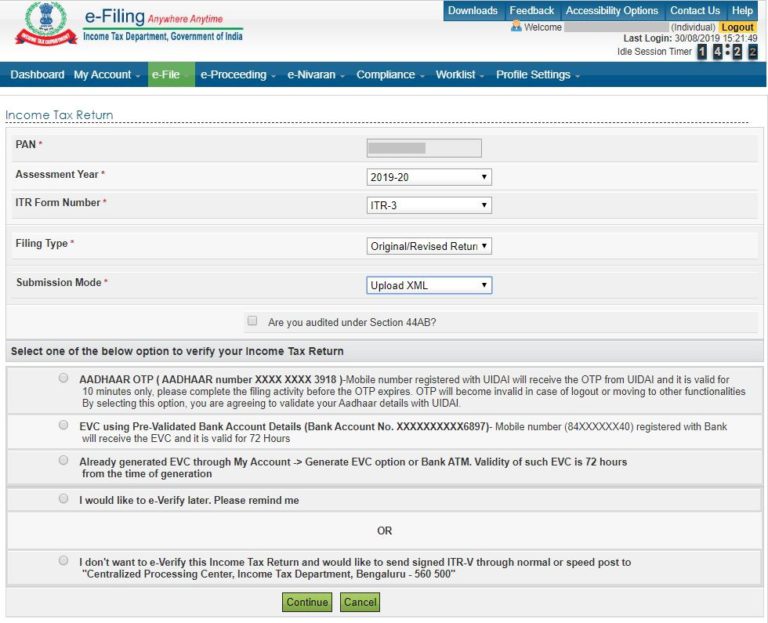This screenshot has height=623, width=768.
Task: Tick the audited under Section 44AB checkbox
Action: pos(253,322)
